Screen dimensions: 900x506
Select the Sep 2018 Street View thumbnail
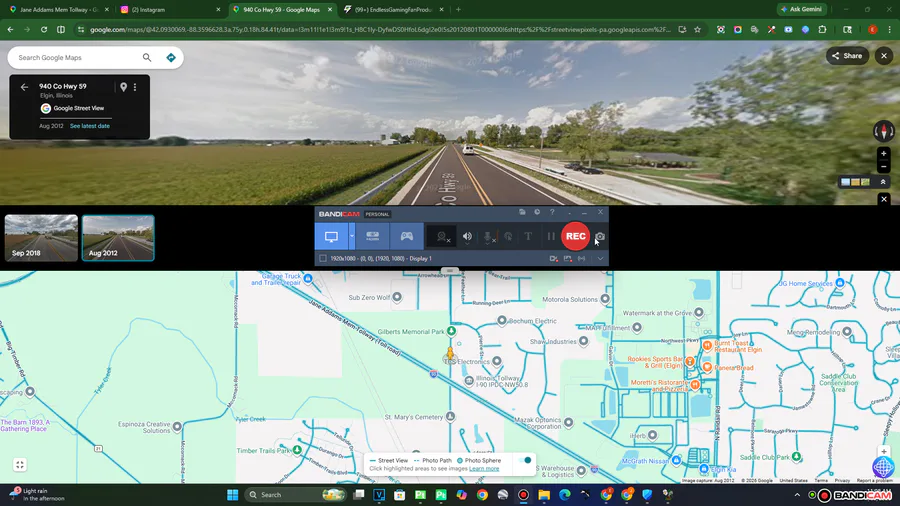pyautogui.click(x=41, y=238)
